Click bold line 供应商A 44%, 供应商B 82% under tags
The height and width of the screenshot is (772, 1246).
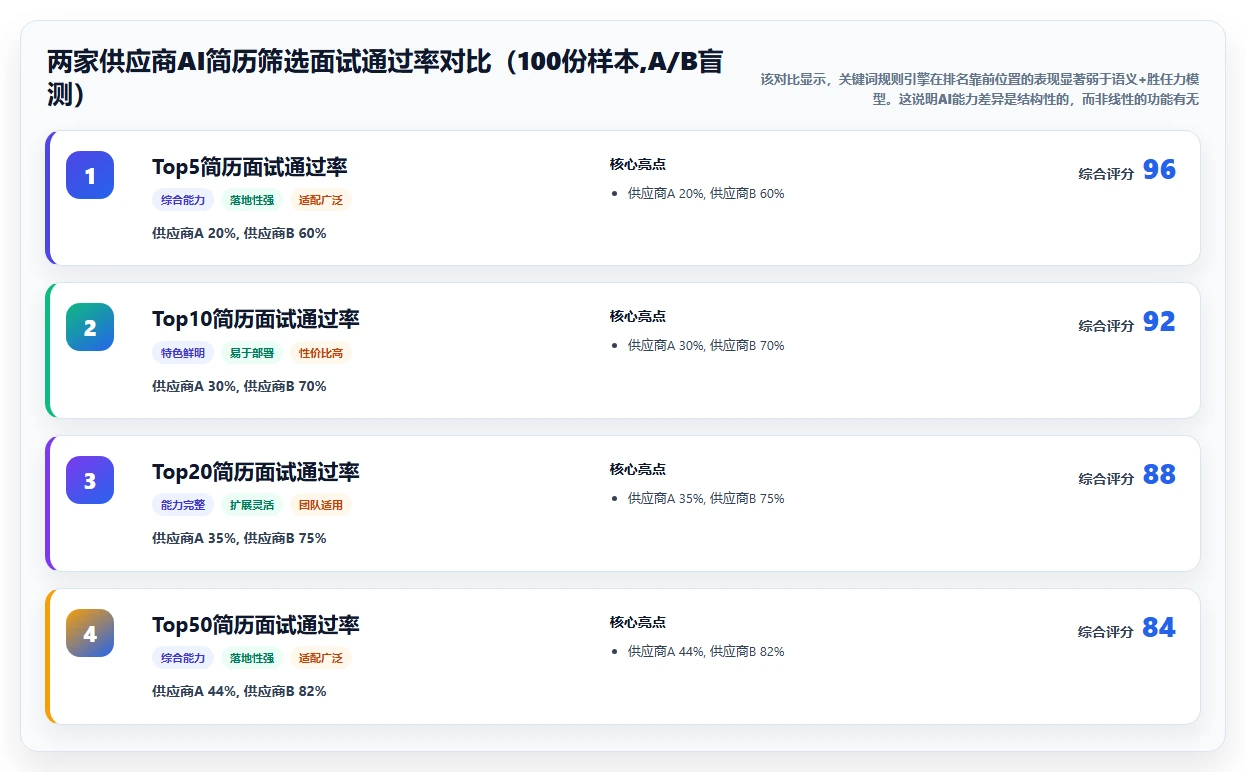click(x=239, y=691)
